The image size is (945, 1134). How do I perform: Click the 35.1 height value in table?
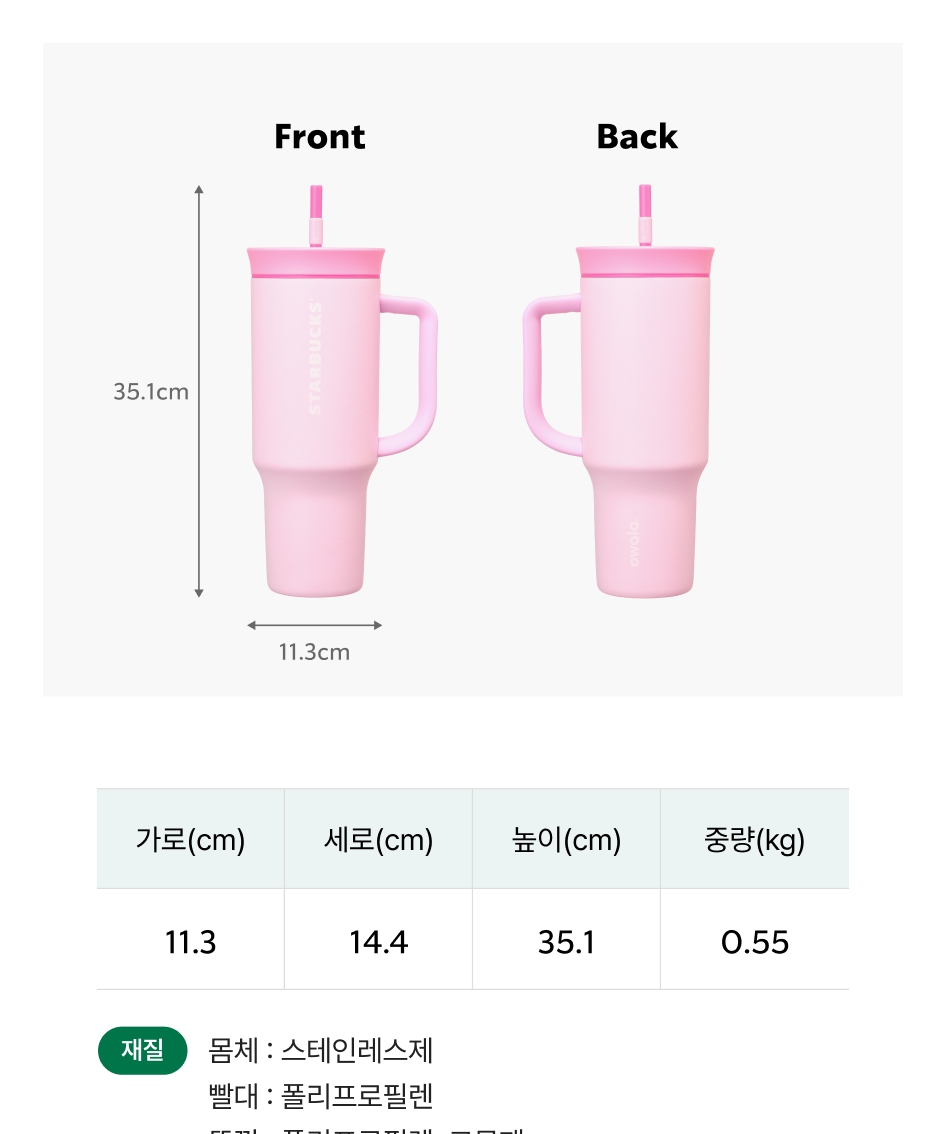pyautogui.click(x=566, y=942)
